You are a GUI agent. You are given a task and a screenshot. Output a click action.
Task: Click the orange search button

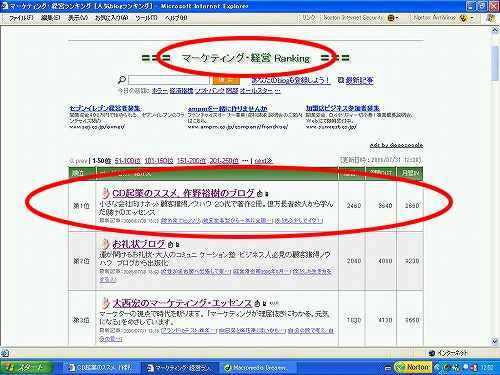pos(226,80)
